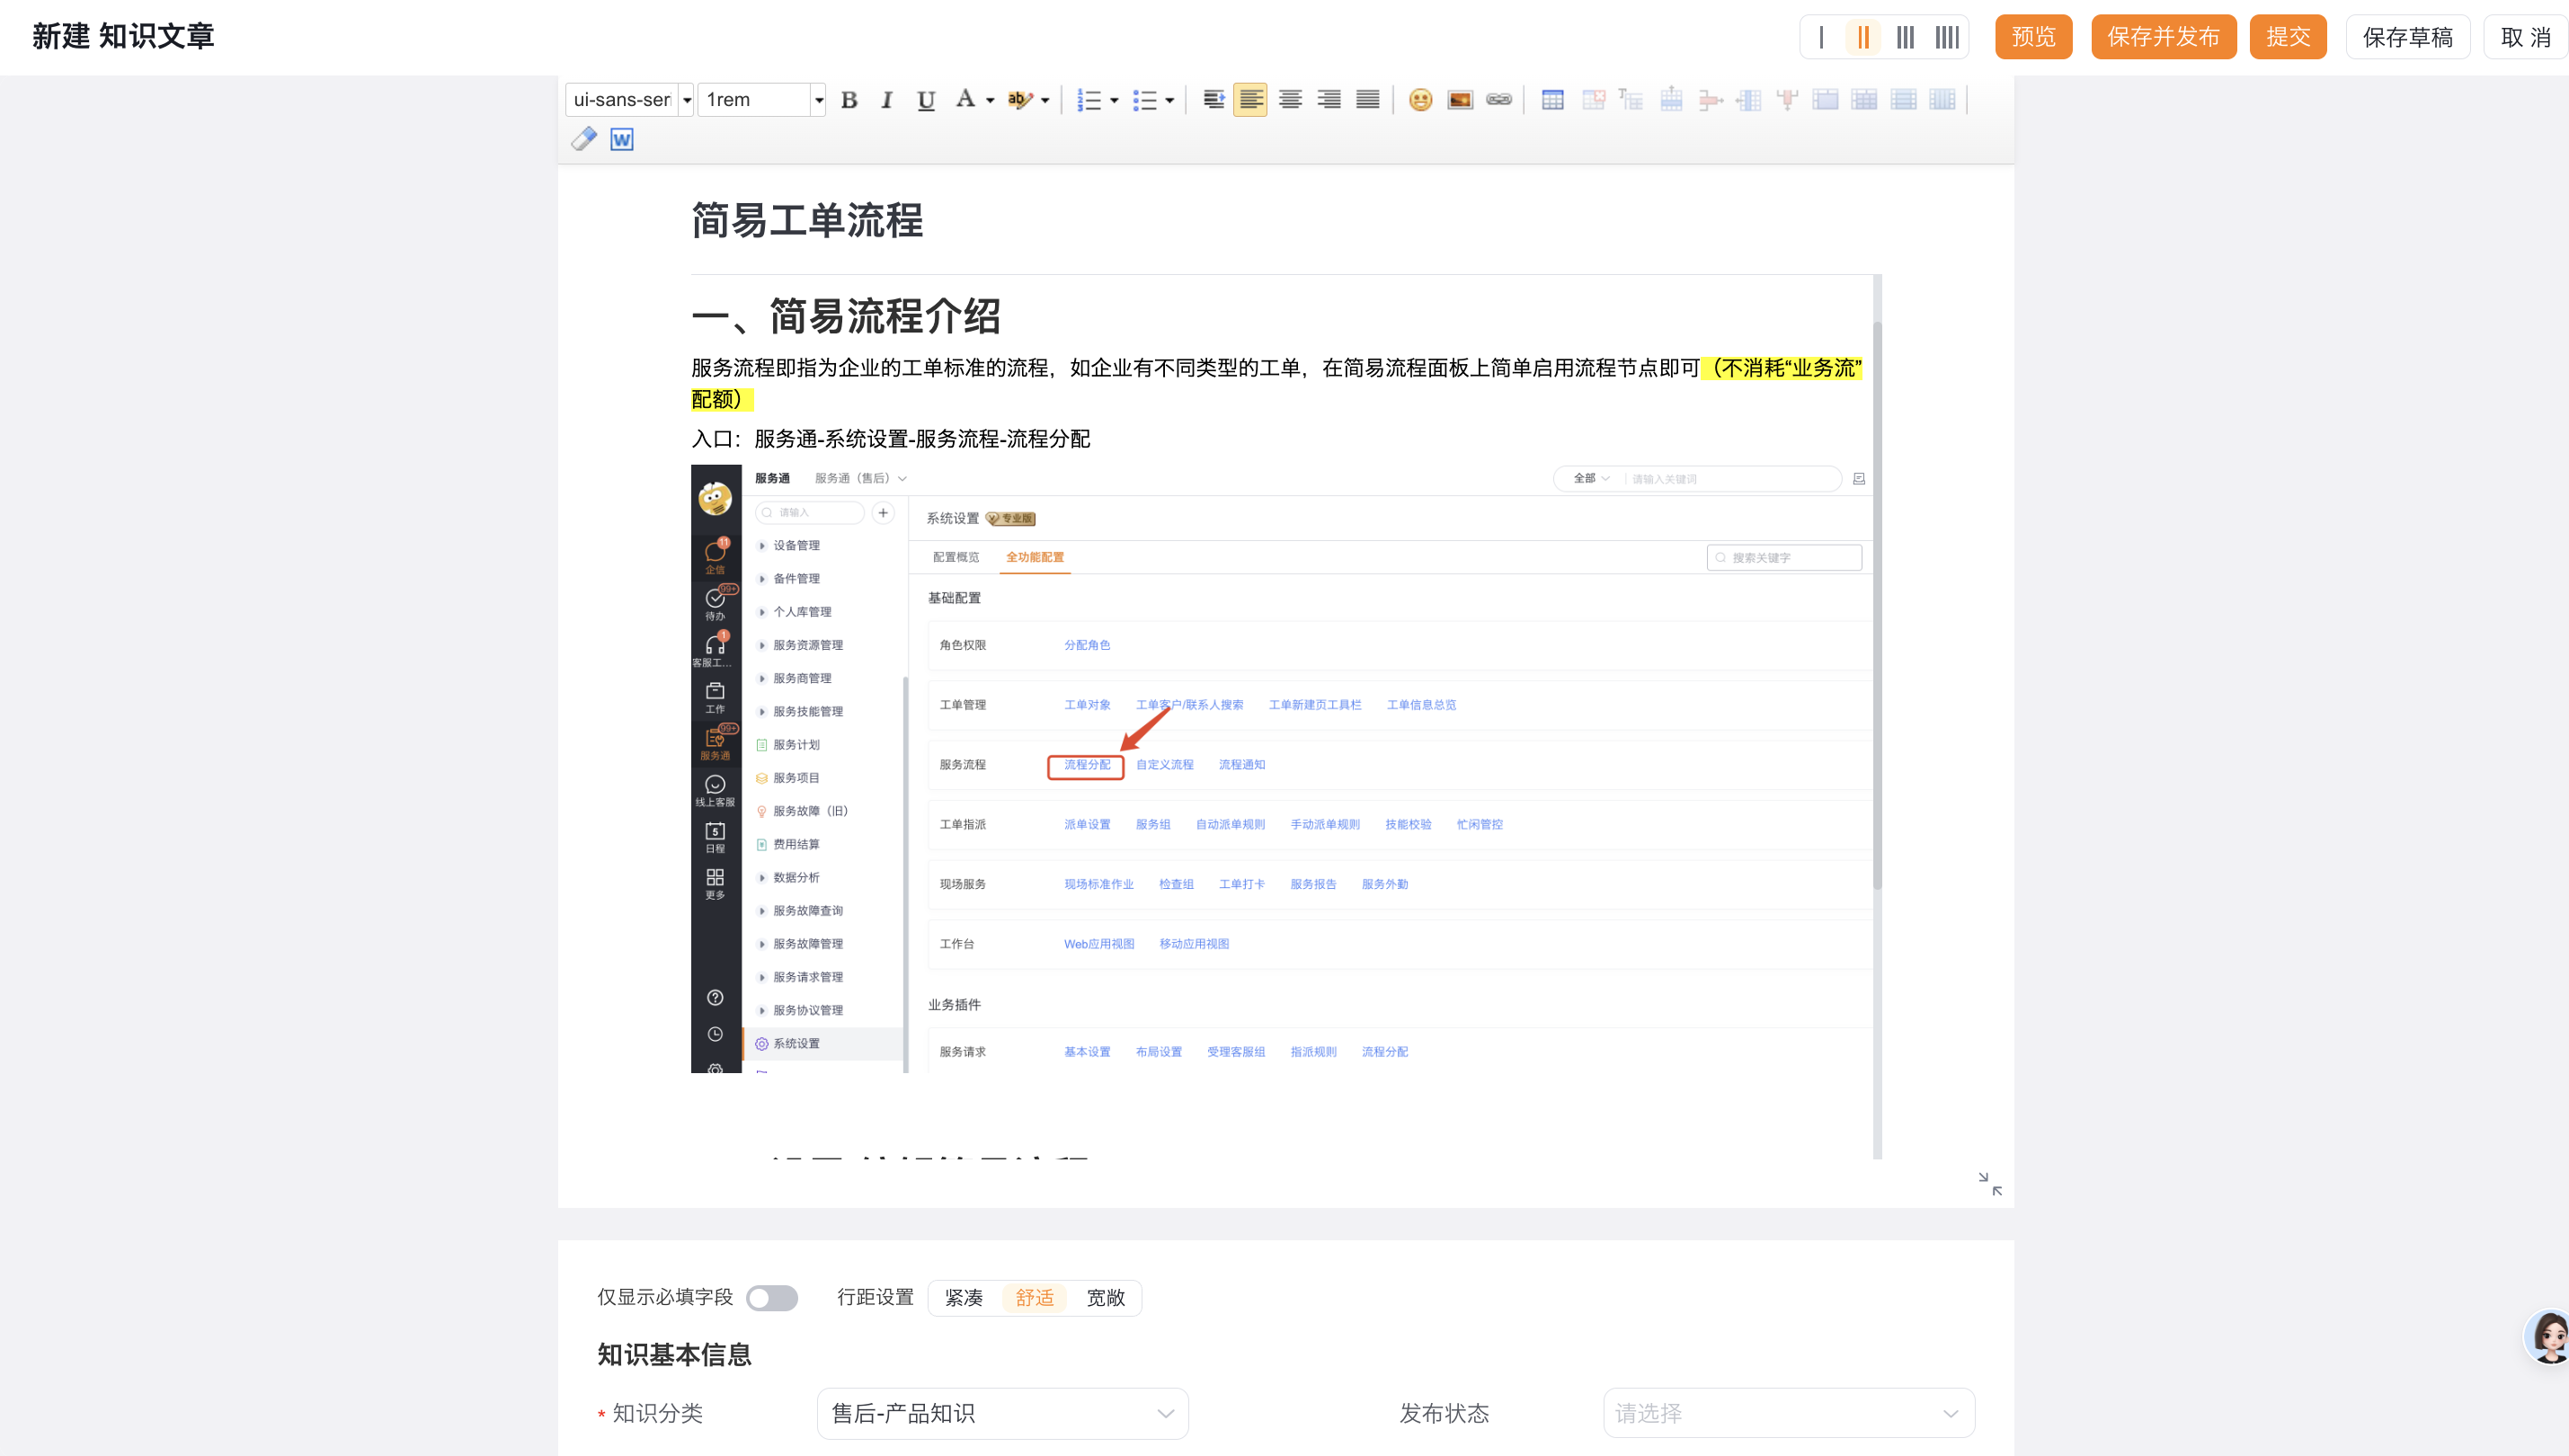Click the 保存草稿 button
This screenshot has height=1456, width=2569.
click(x=2407, y=37)
